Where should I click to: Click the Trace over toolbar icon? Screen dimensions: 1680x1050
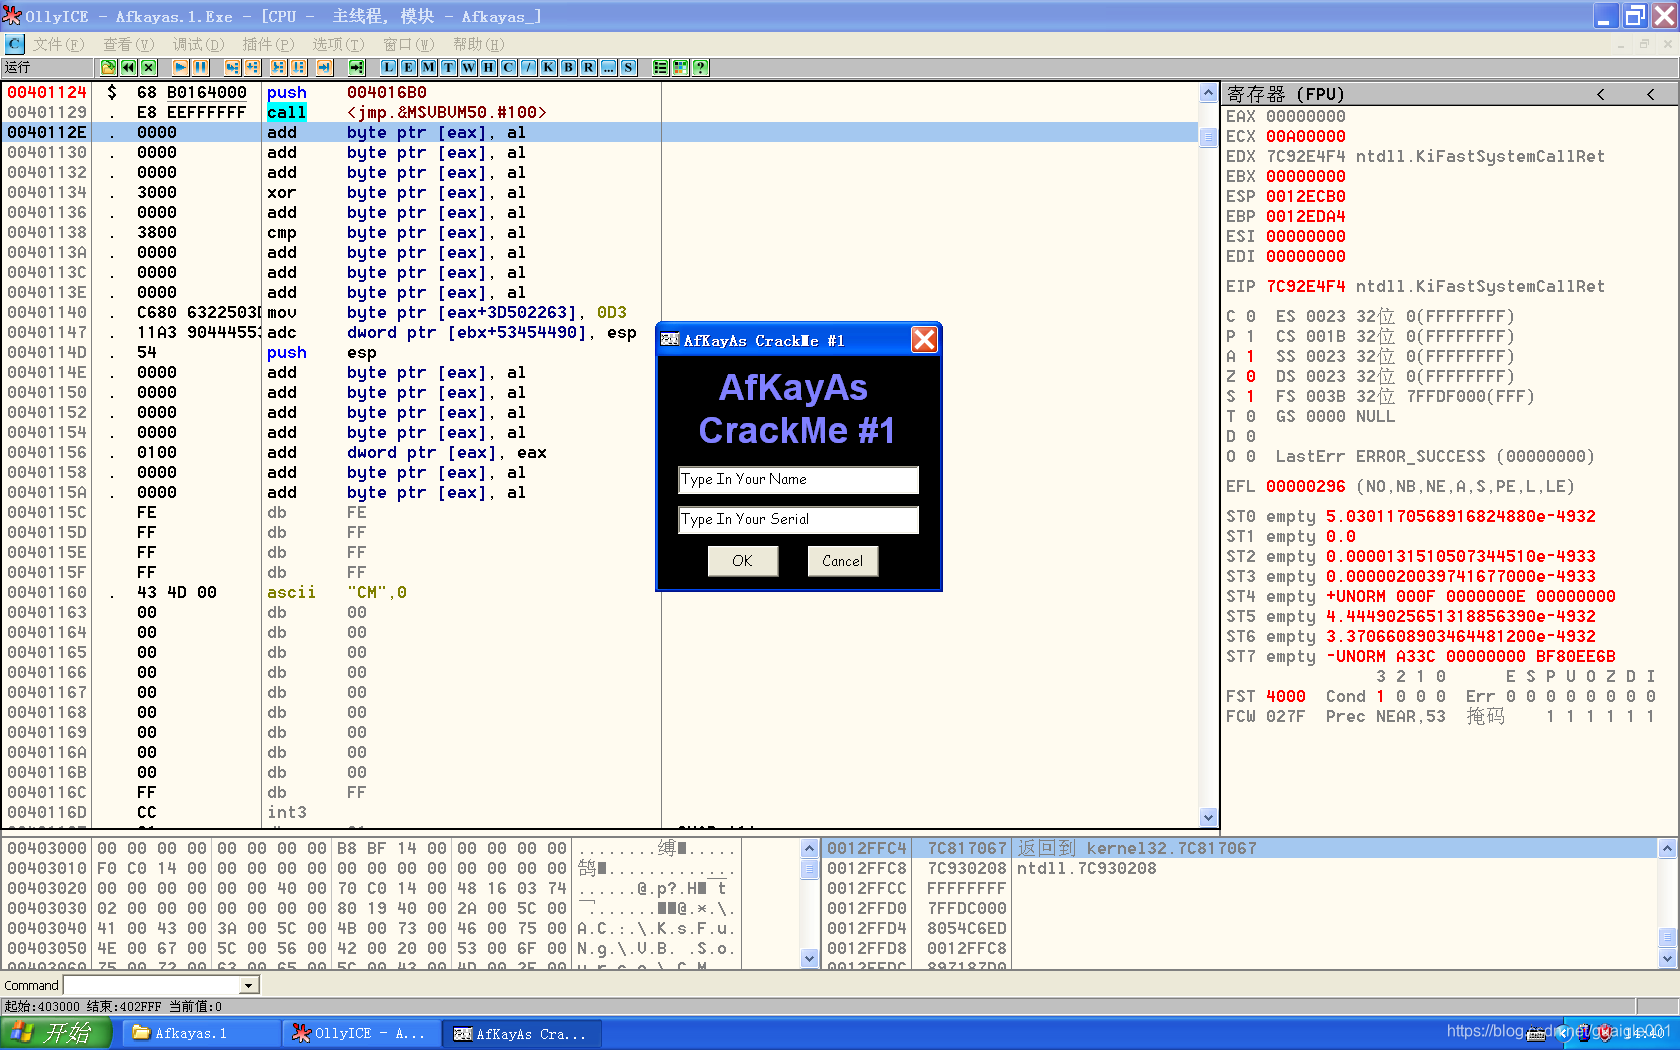tap(299, 67)
